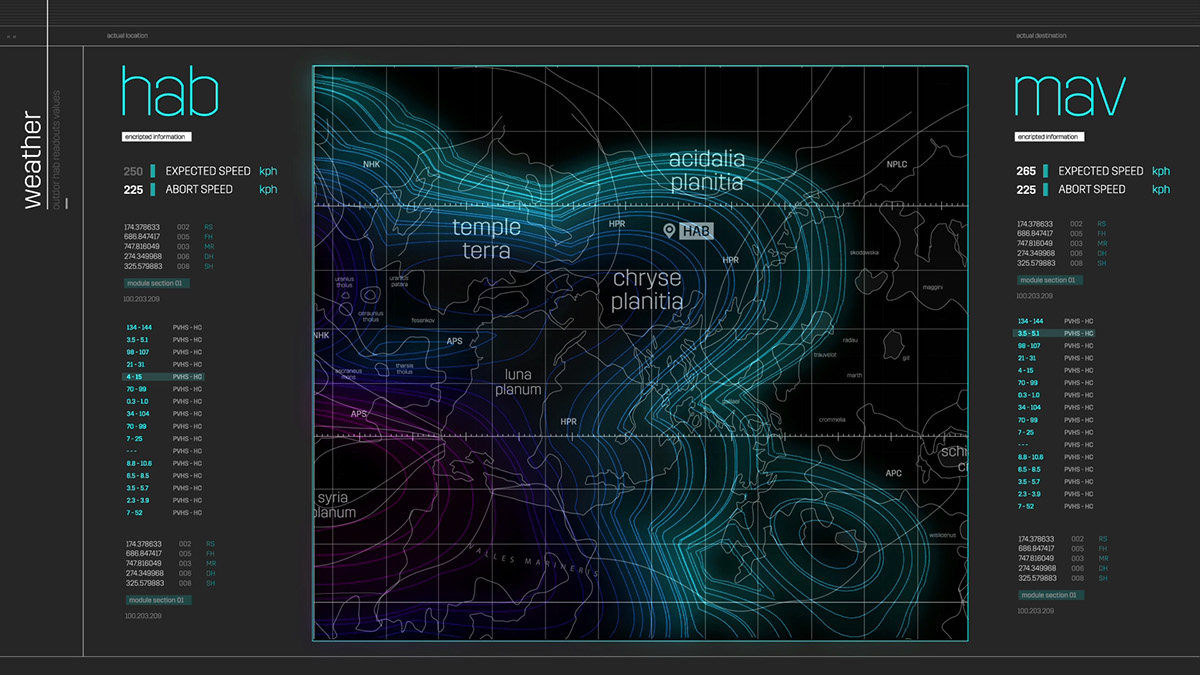Click the acidalia planitia region label
This screenshot has width=1200, height=675.
[x=706, y=171]
